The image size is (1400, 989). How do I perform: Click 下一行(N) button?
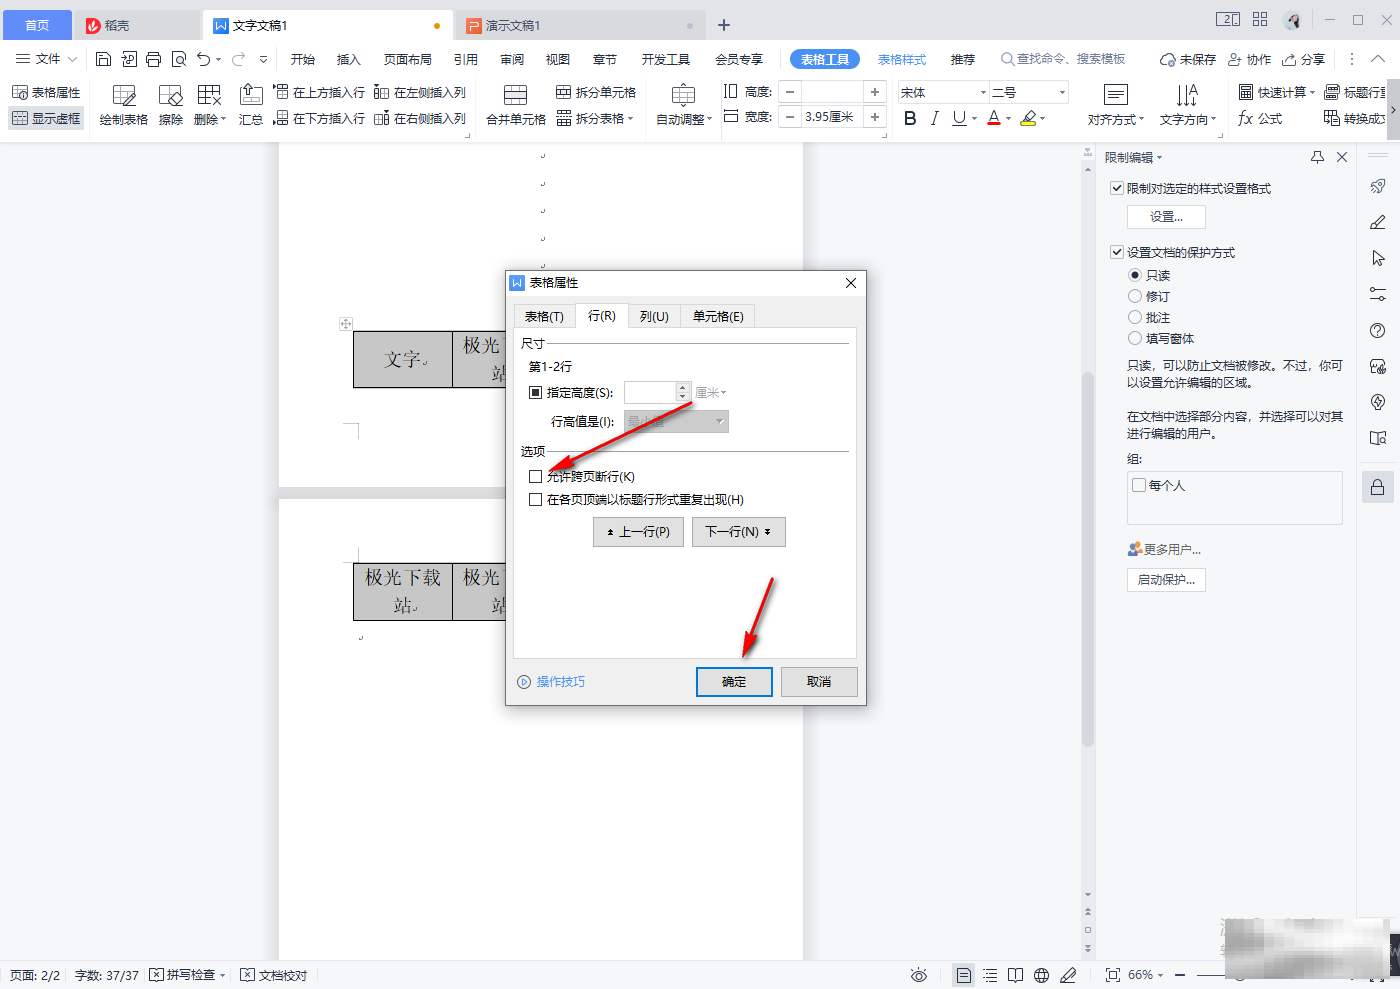click(x=738, y=532)
